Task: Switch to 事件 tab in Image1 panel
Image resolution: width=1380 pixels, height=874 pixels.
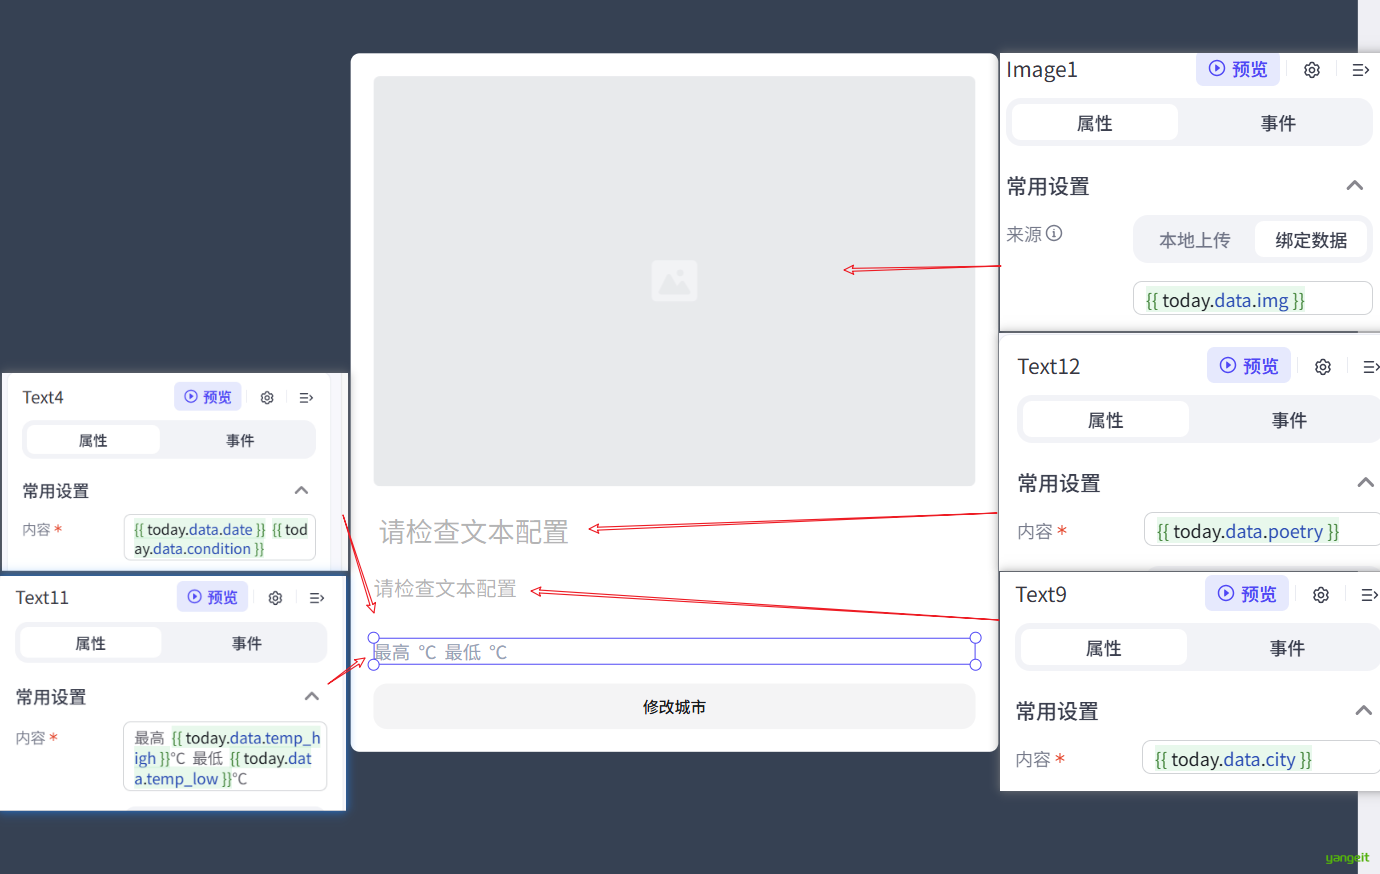Action: tap(1277, 123)
